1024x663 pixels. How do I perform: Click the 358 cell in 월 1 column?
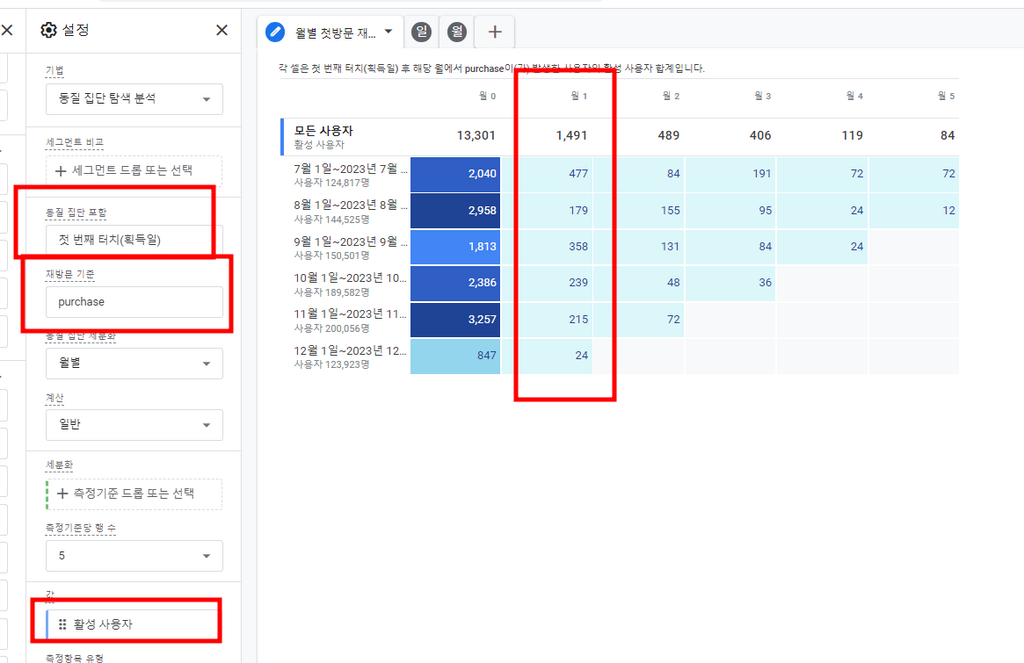(547, 247)
